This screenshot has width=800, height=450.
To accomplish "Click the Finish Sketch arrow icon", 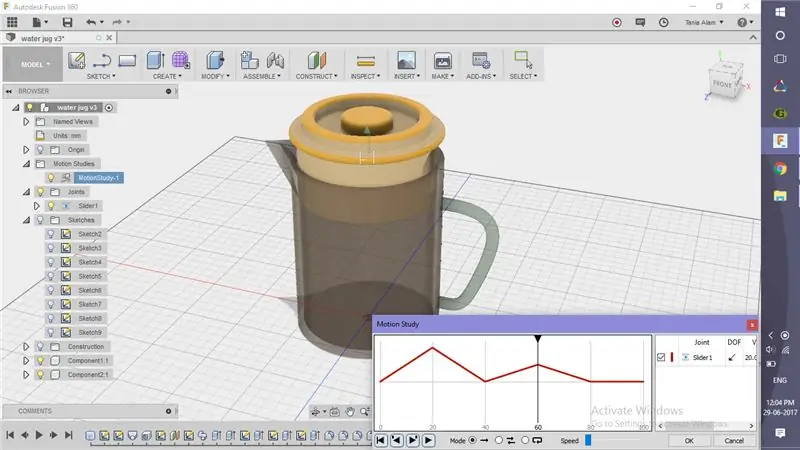I will (102, 61).
